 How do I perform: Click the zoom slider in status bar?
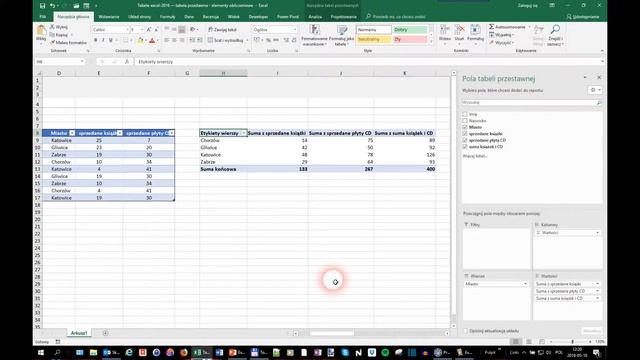pyautogui.click(x=572, y=342)
